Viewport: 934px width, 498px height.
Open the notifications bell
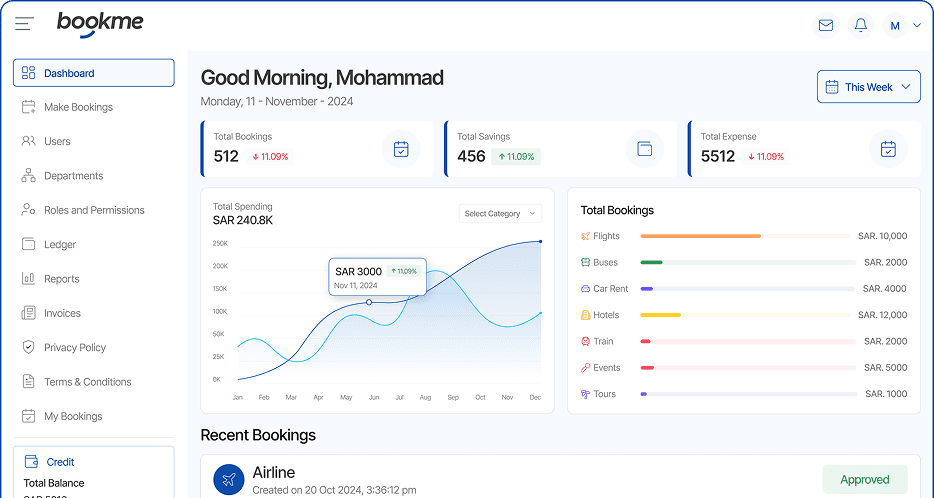click(x=860, y=25)
